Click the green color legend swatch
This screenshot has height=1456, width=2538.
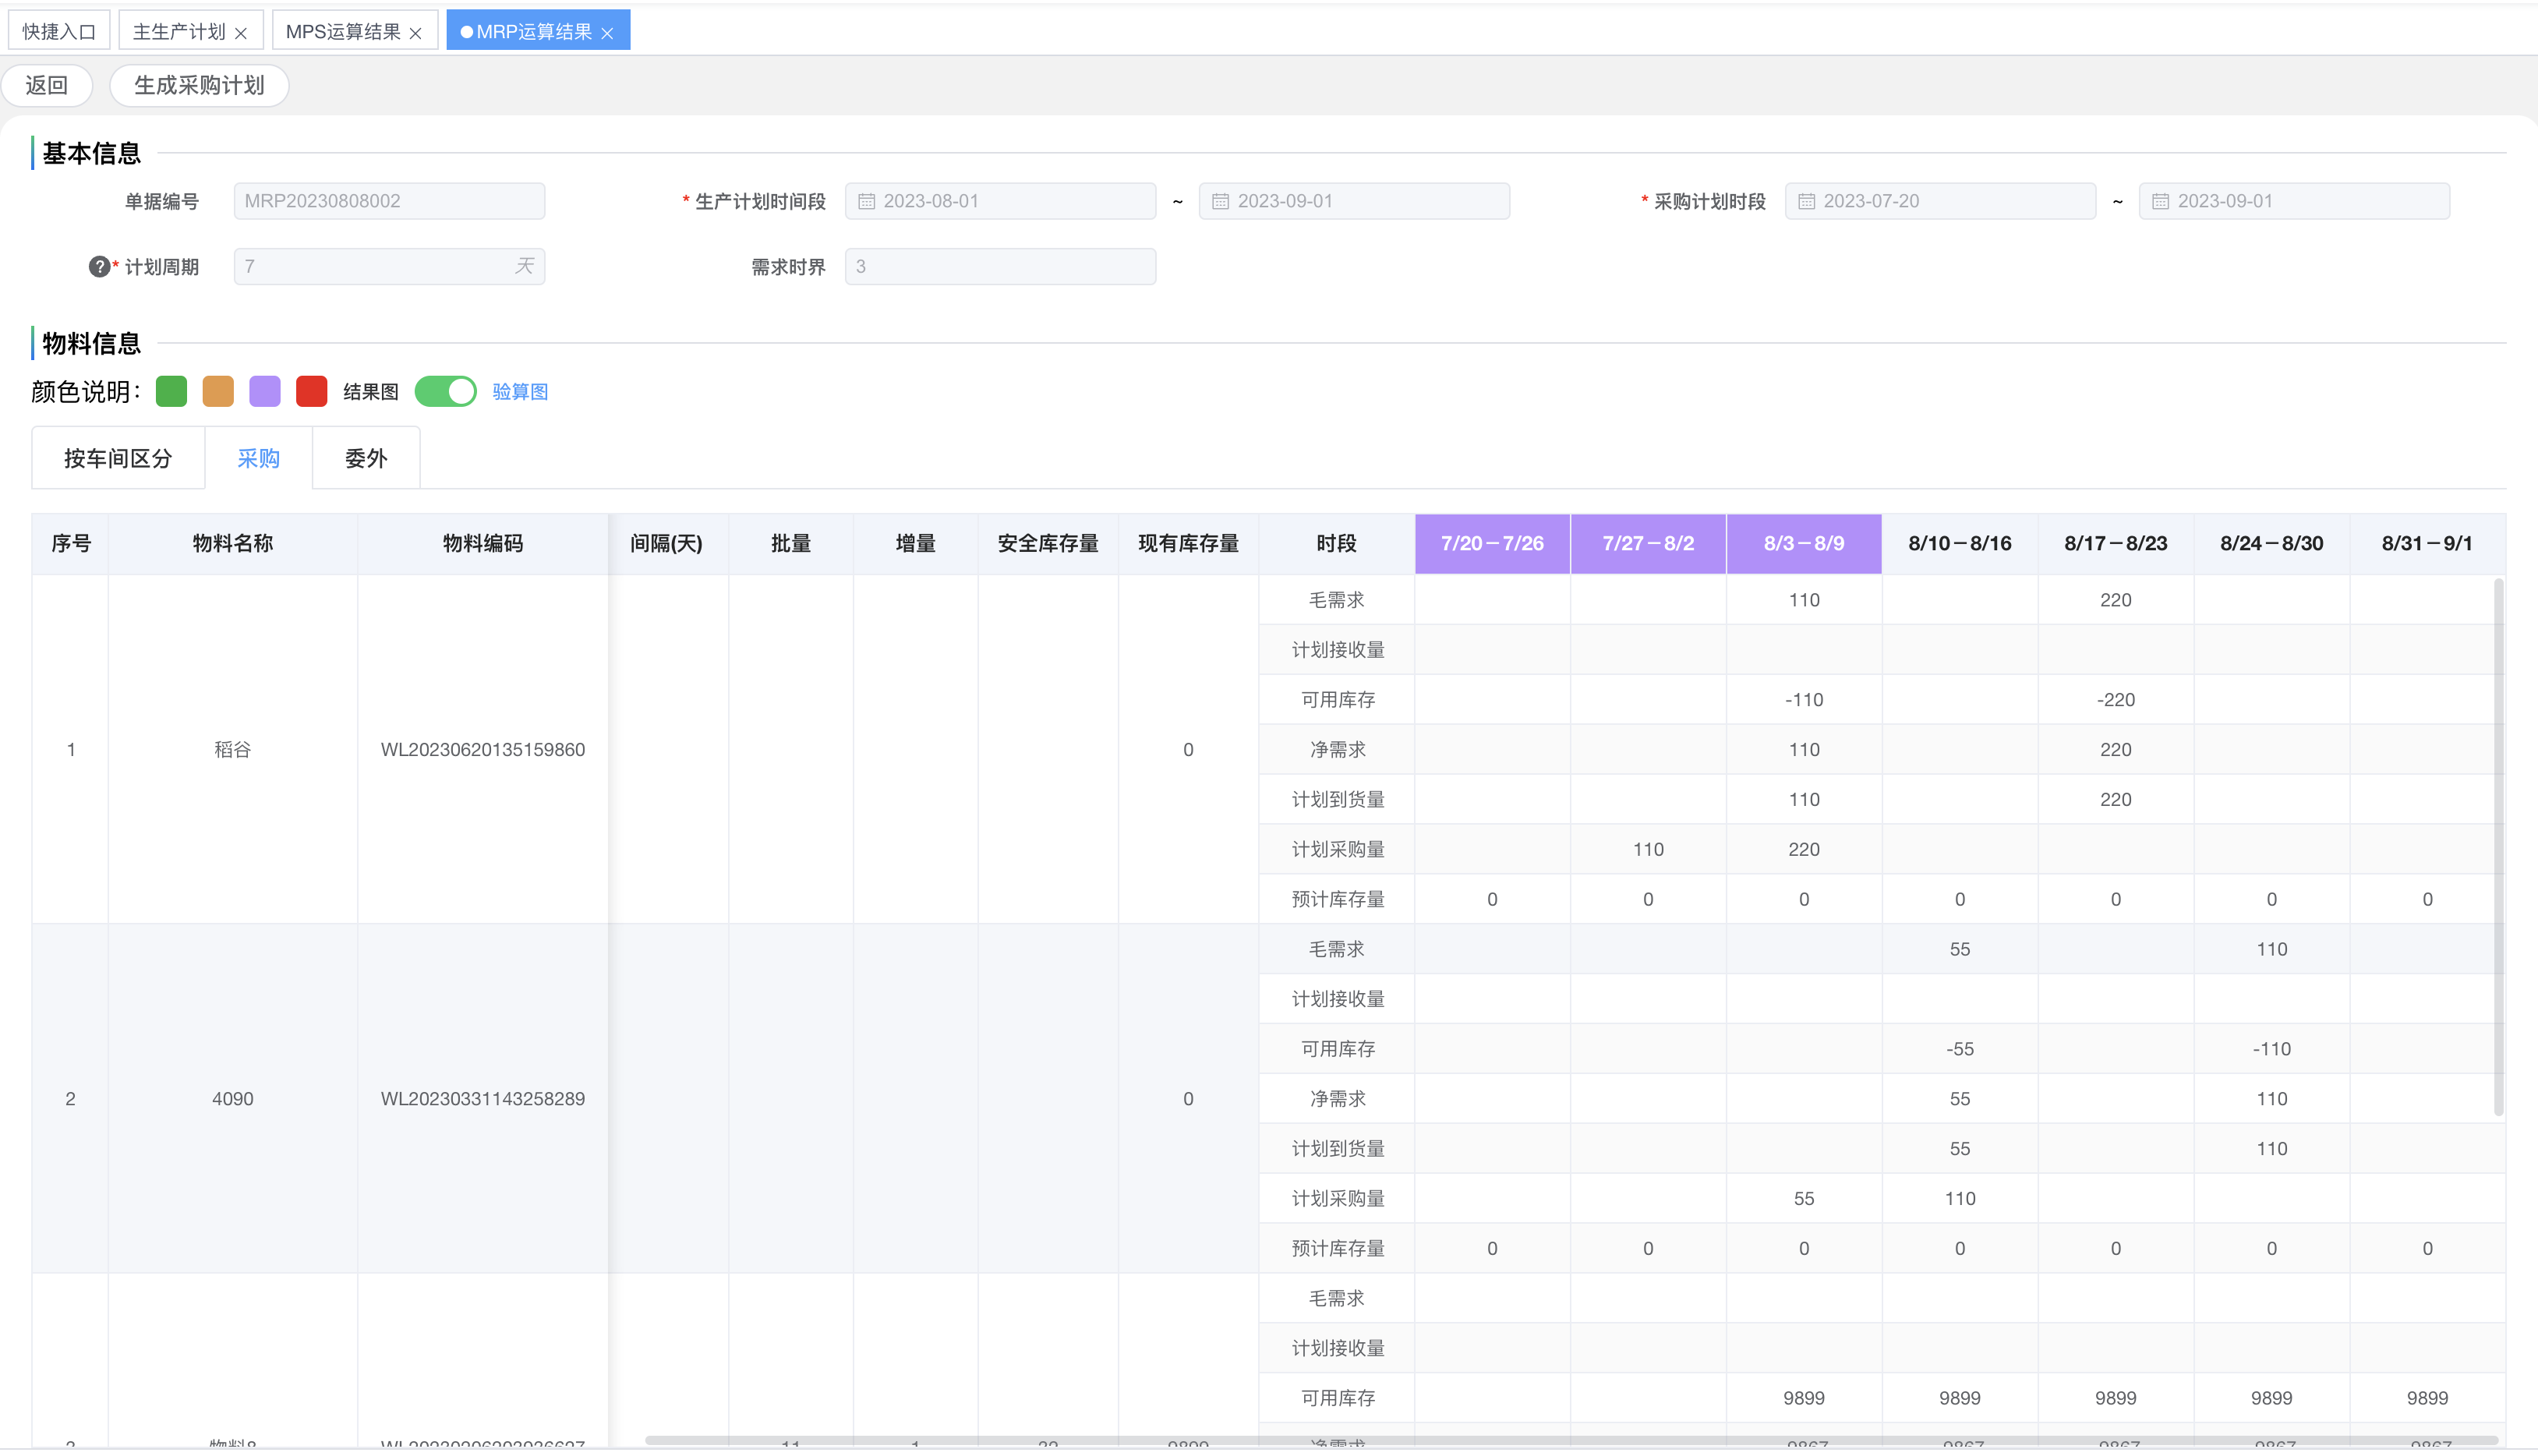[172, 391]
